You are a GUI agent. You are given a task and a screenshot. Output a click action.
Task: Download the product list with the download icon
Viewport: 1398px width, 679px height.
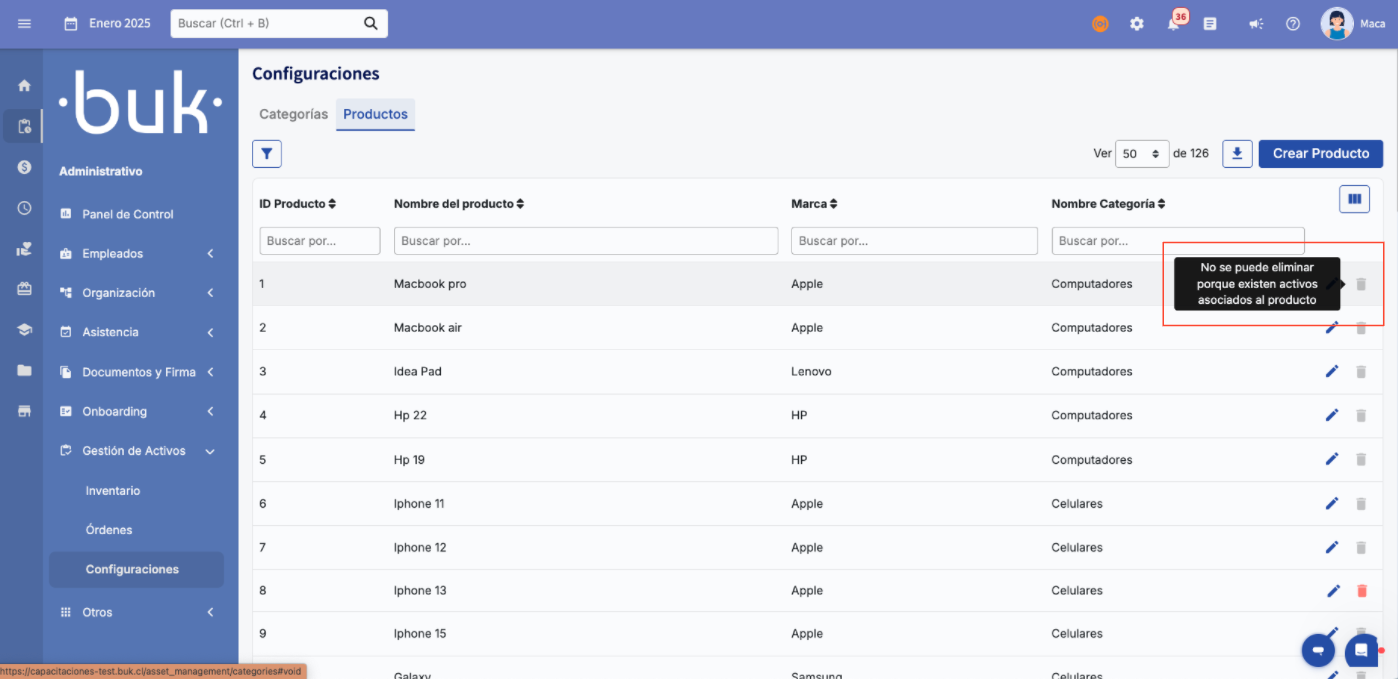tap(1237, 154)
